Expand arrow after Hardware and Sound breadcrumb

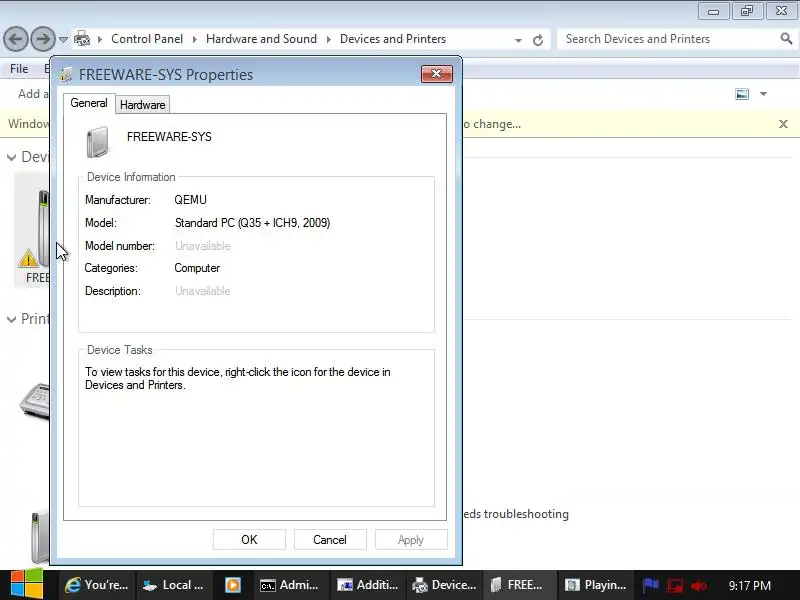click(329, 39)
